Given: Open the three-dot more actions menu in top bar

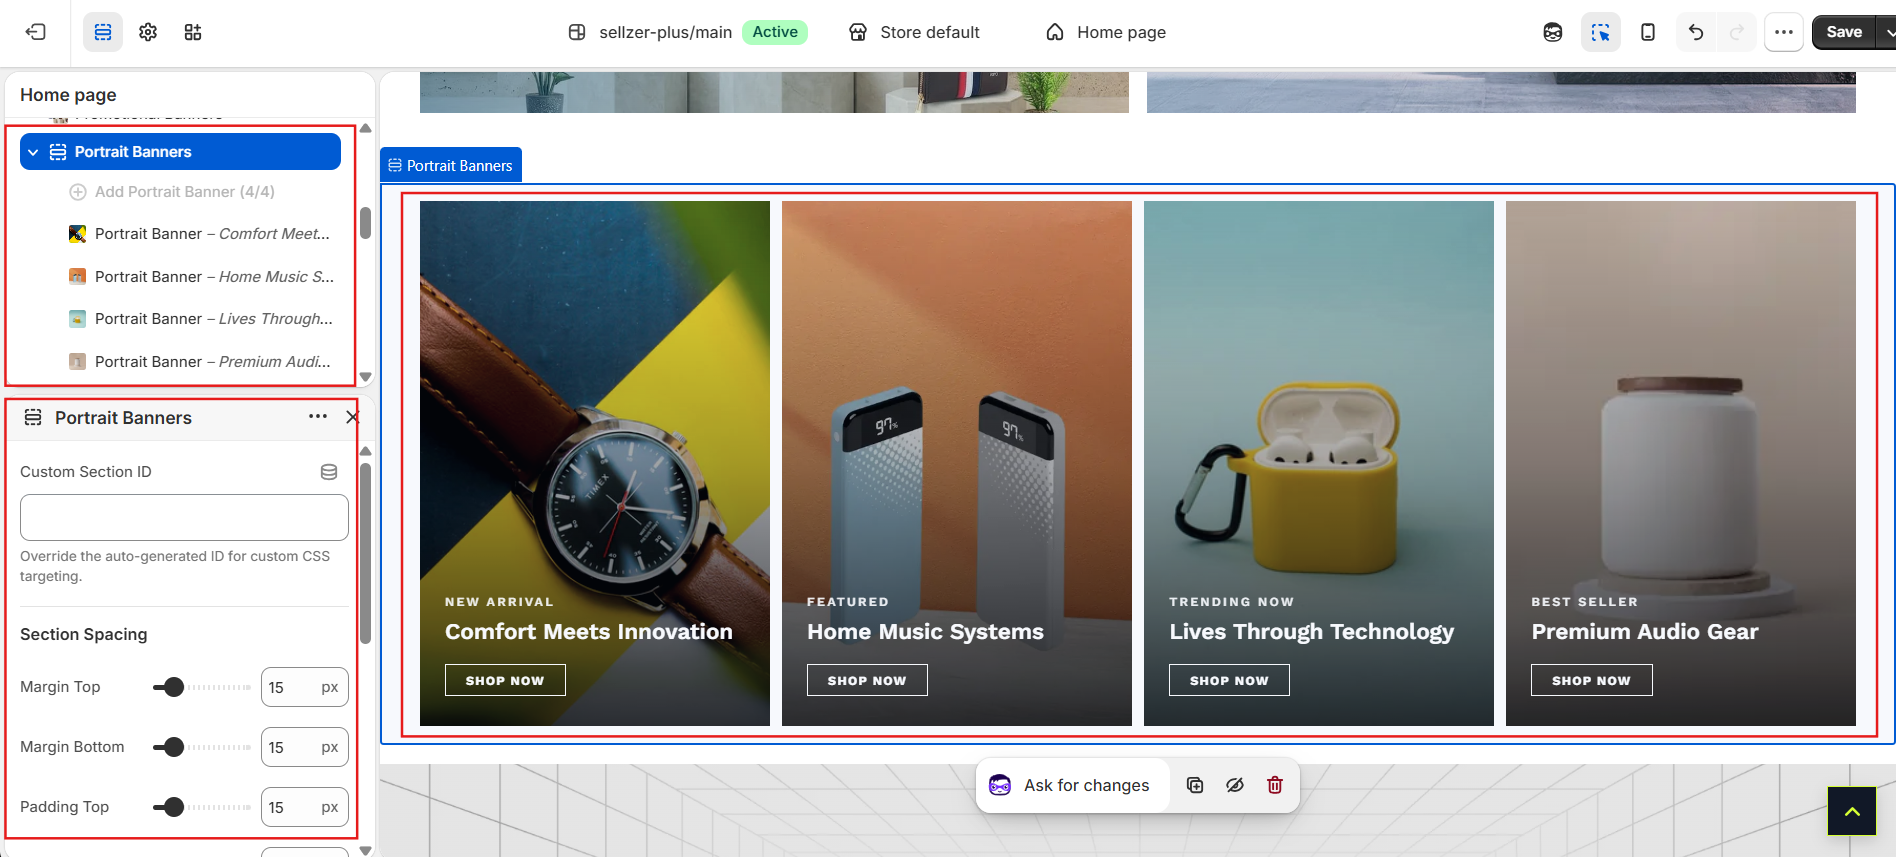Looking at the screenshot, I should 1784,32.
